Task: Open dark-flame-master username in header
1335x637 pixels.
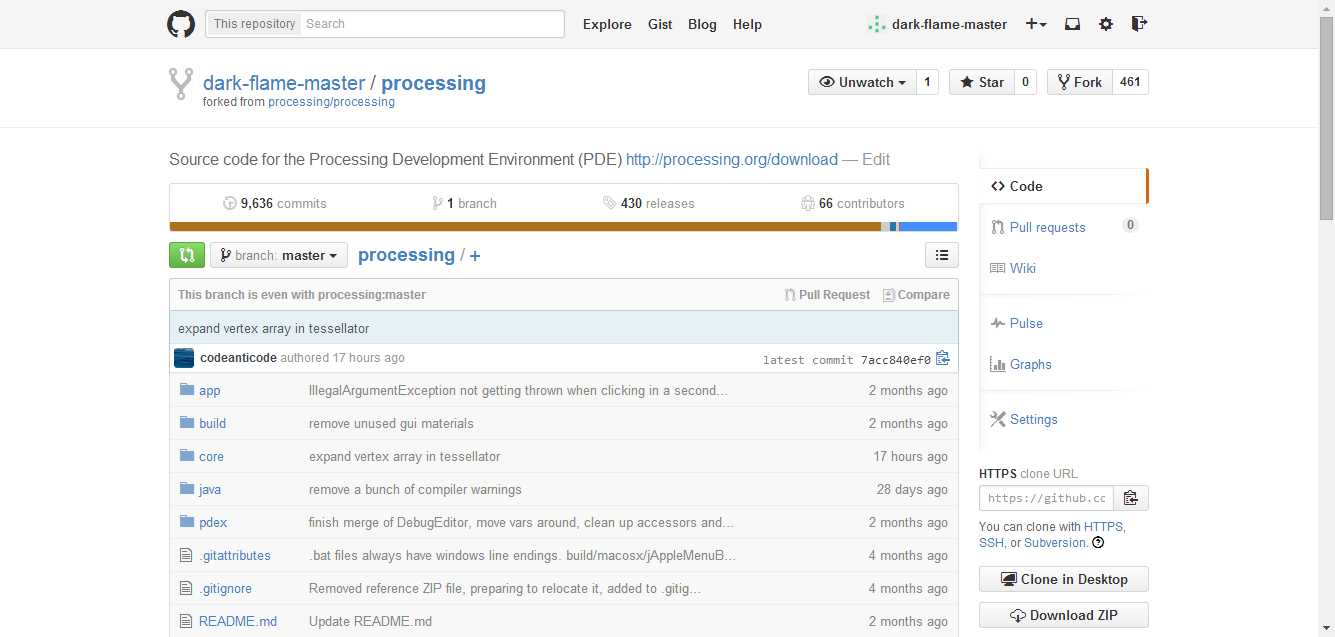Action: 949,24
